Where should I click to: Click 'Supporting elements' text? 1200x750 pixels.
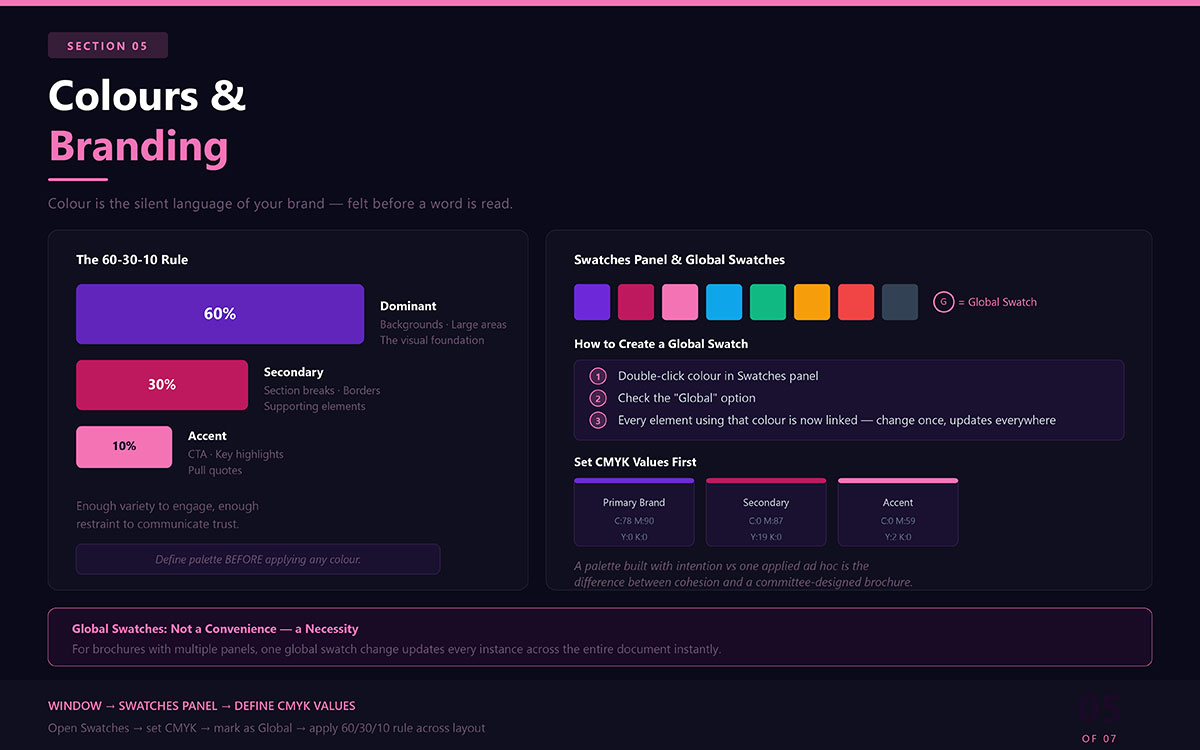pos(315,406)
